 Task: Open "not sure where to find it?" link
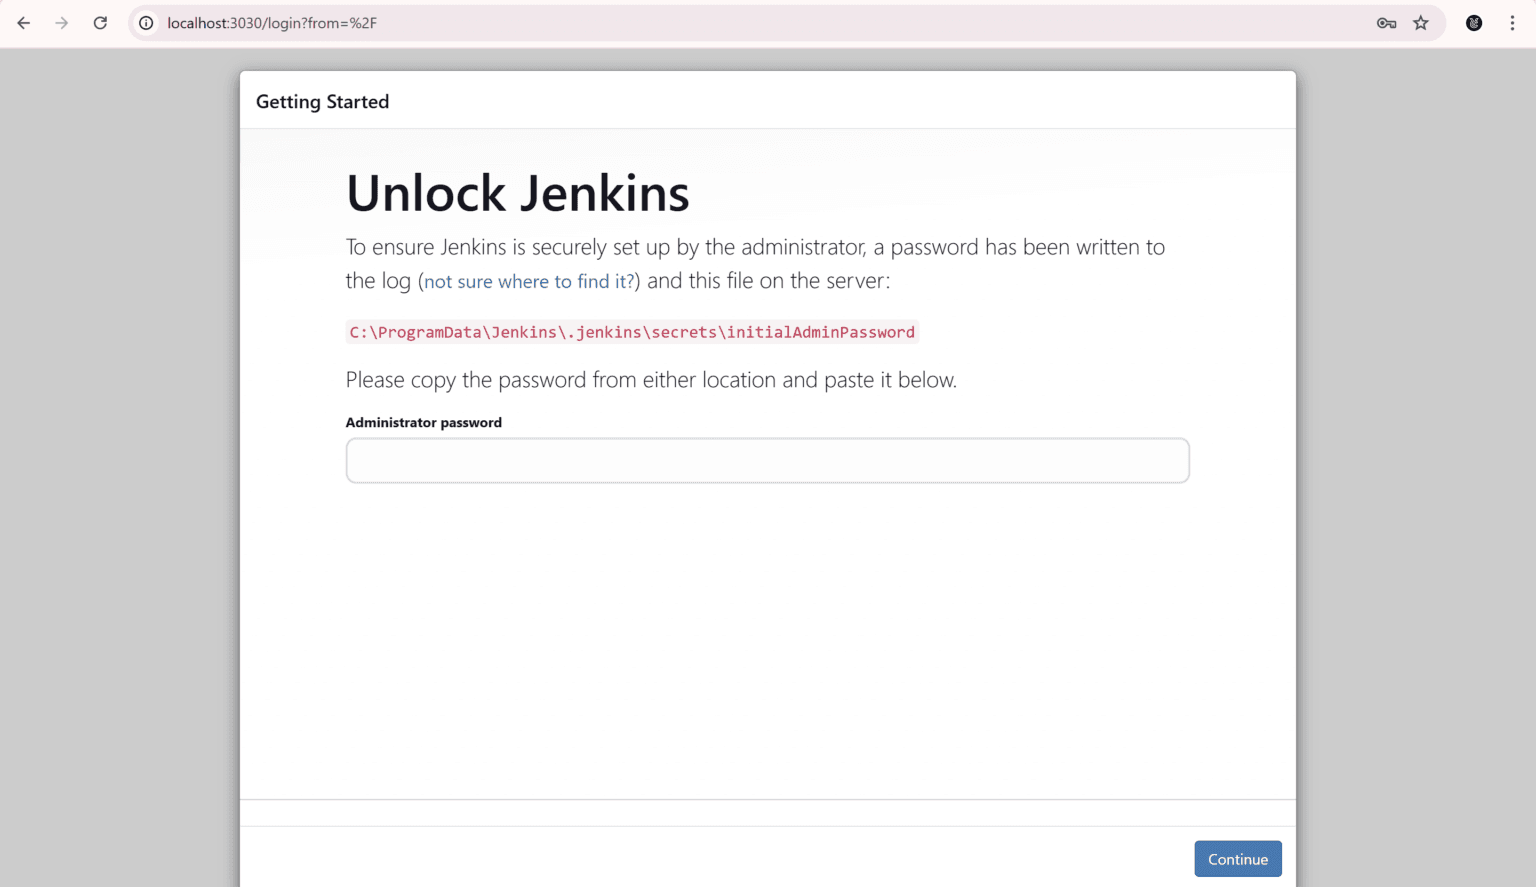[x=529, y=282]
